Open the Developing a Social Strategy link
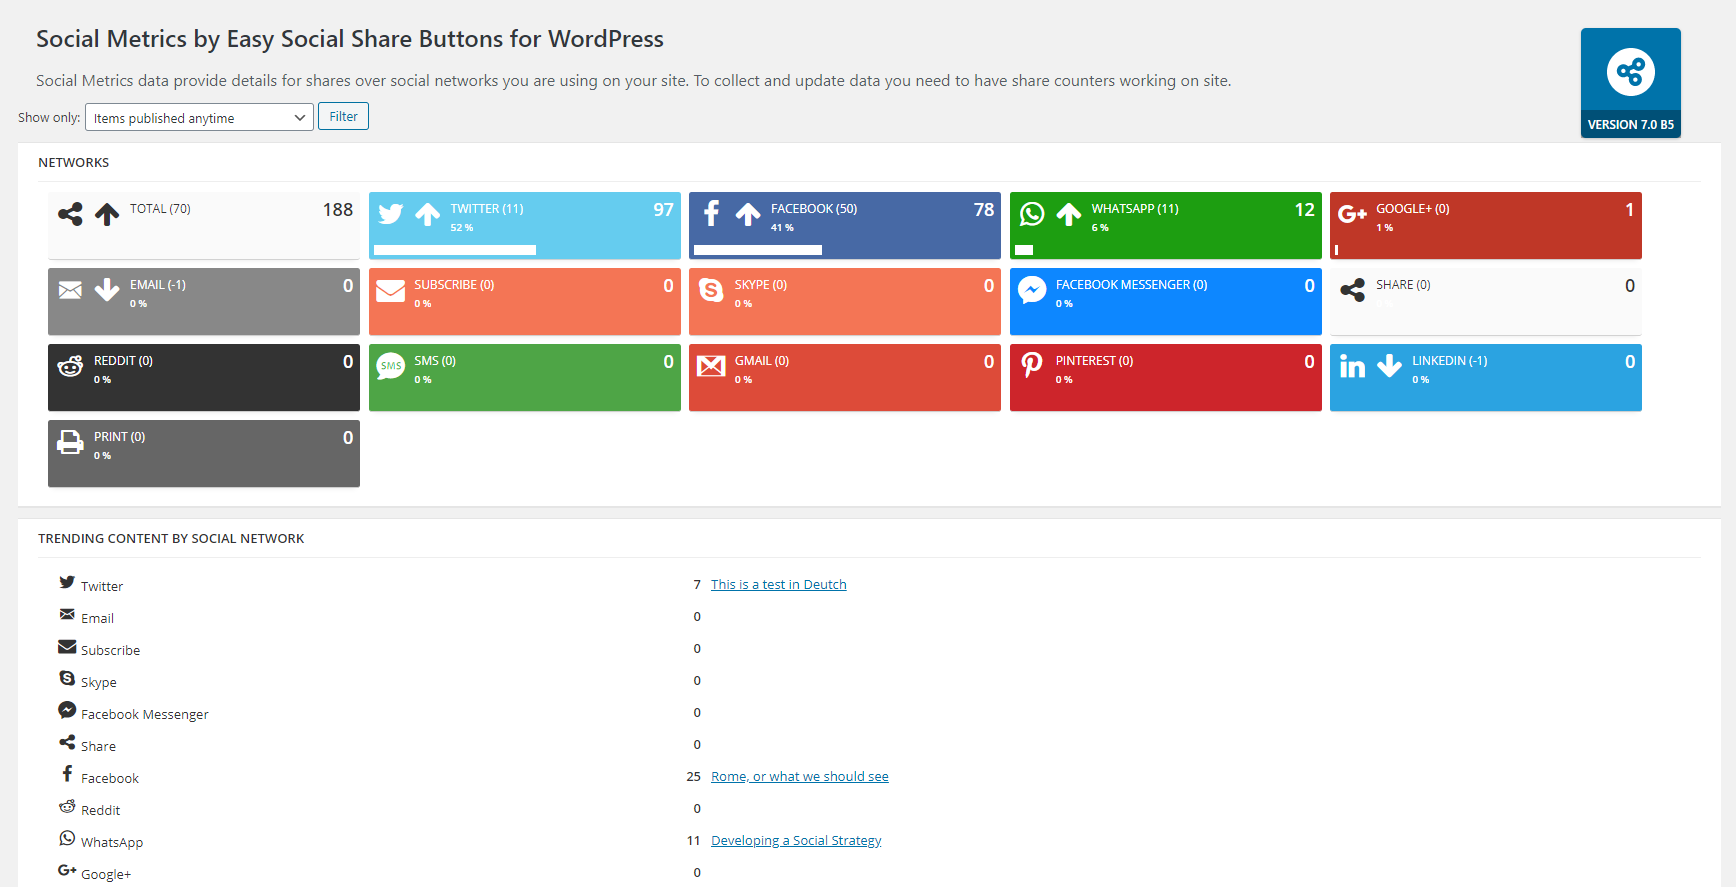1736x887 pixels. click(796, 840)
